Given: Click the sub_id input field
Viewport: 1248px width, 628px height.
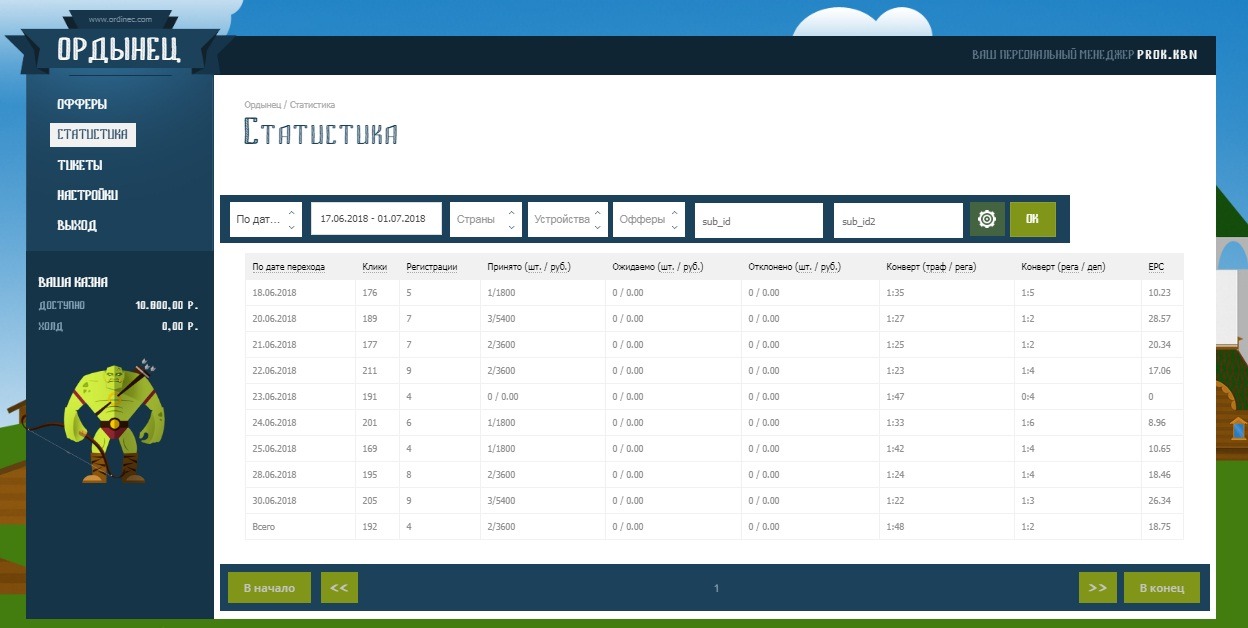Looking at the screenshot, I should click(758, 220).
